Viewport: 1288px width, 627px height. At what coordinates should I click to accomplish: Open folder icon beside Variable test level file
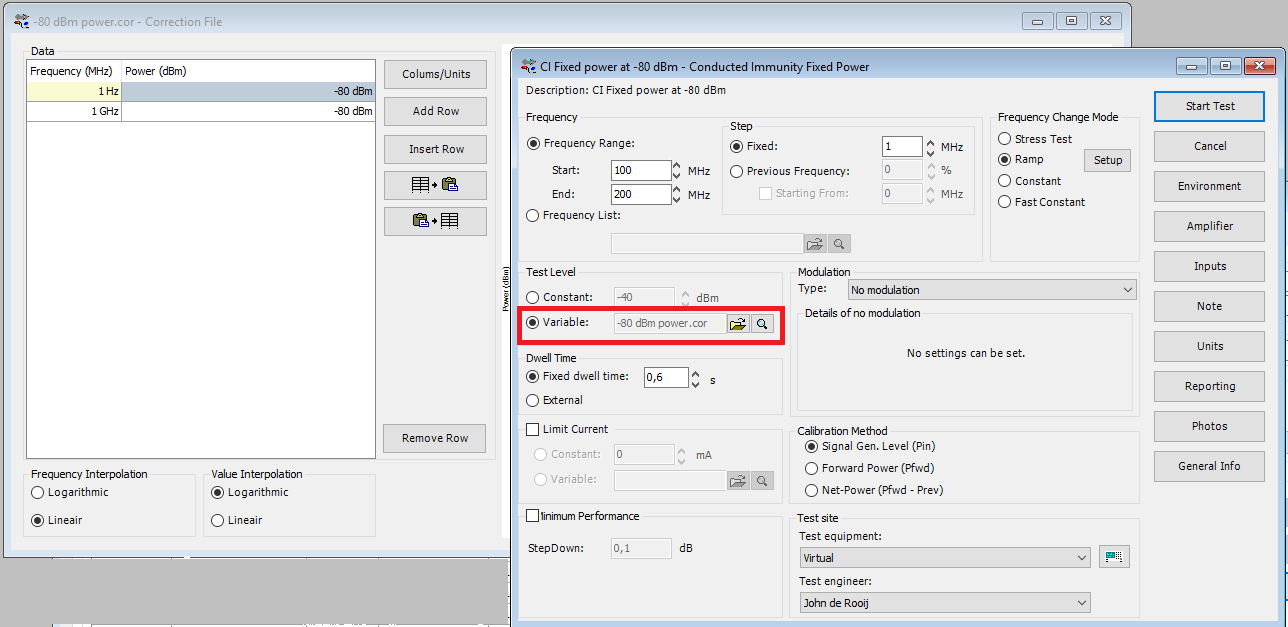tap(738, 324)
